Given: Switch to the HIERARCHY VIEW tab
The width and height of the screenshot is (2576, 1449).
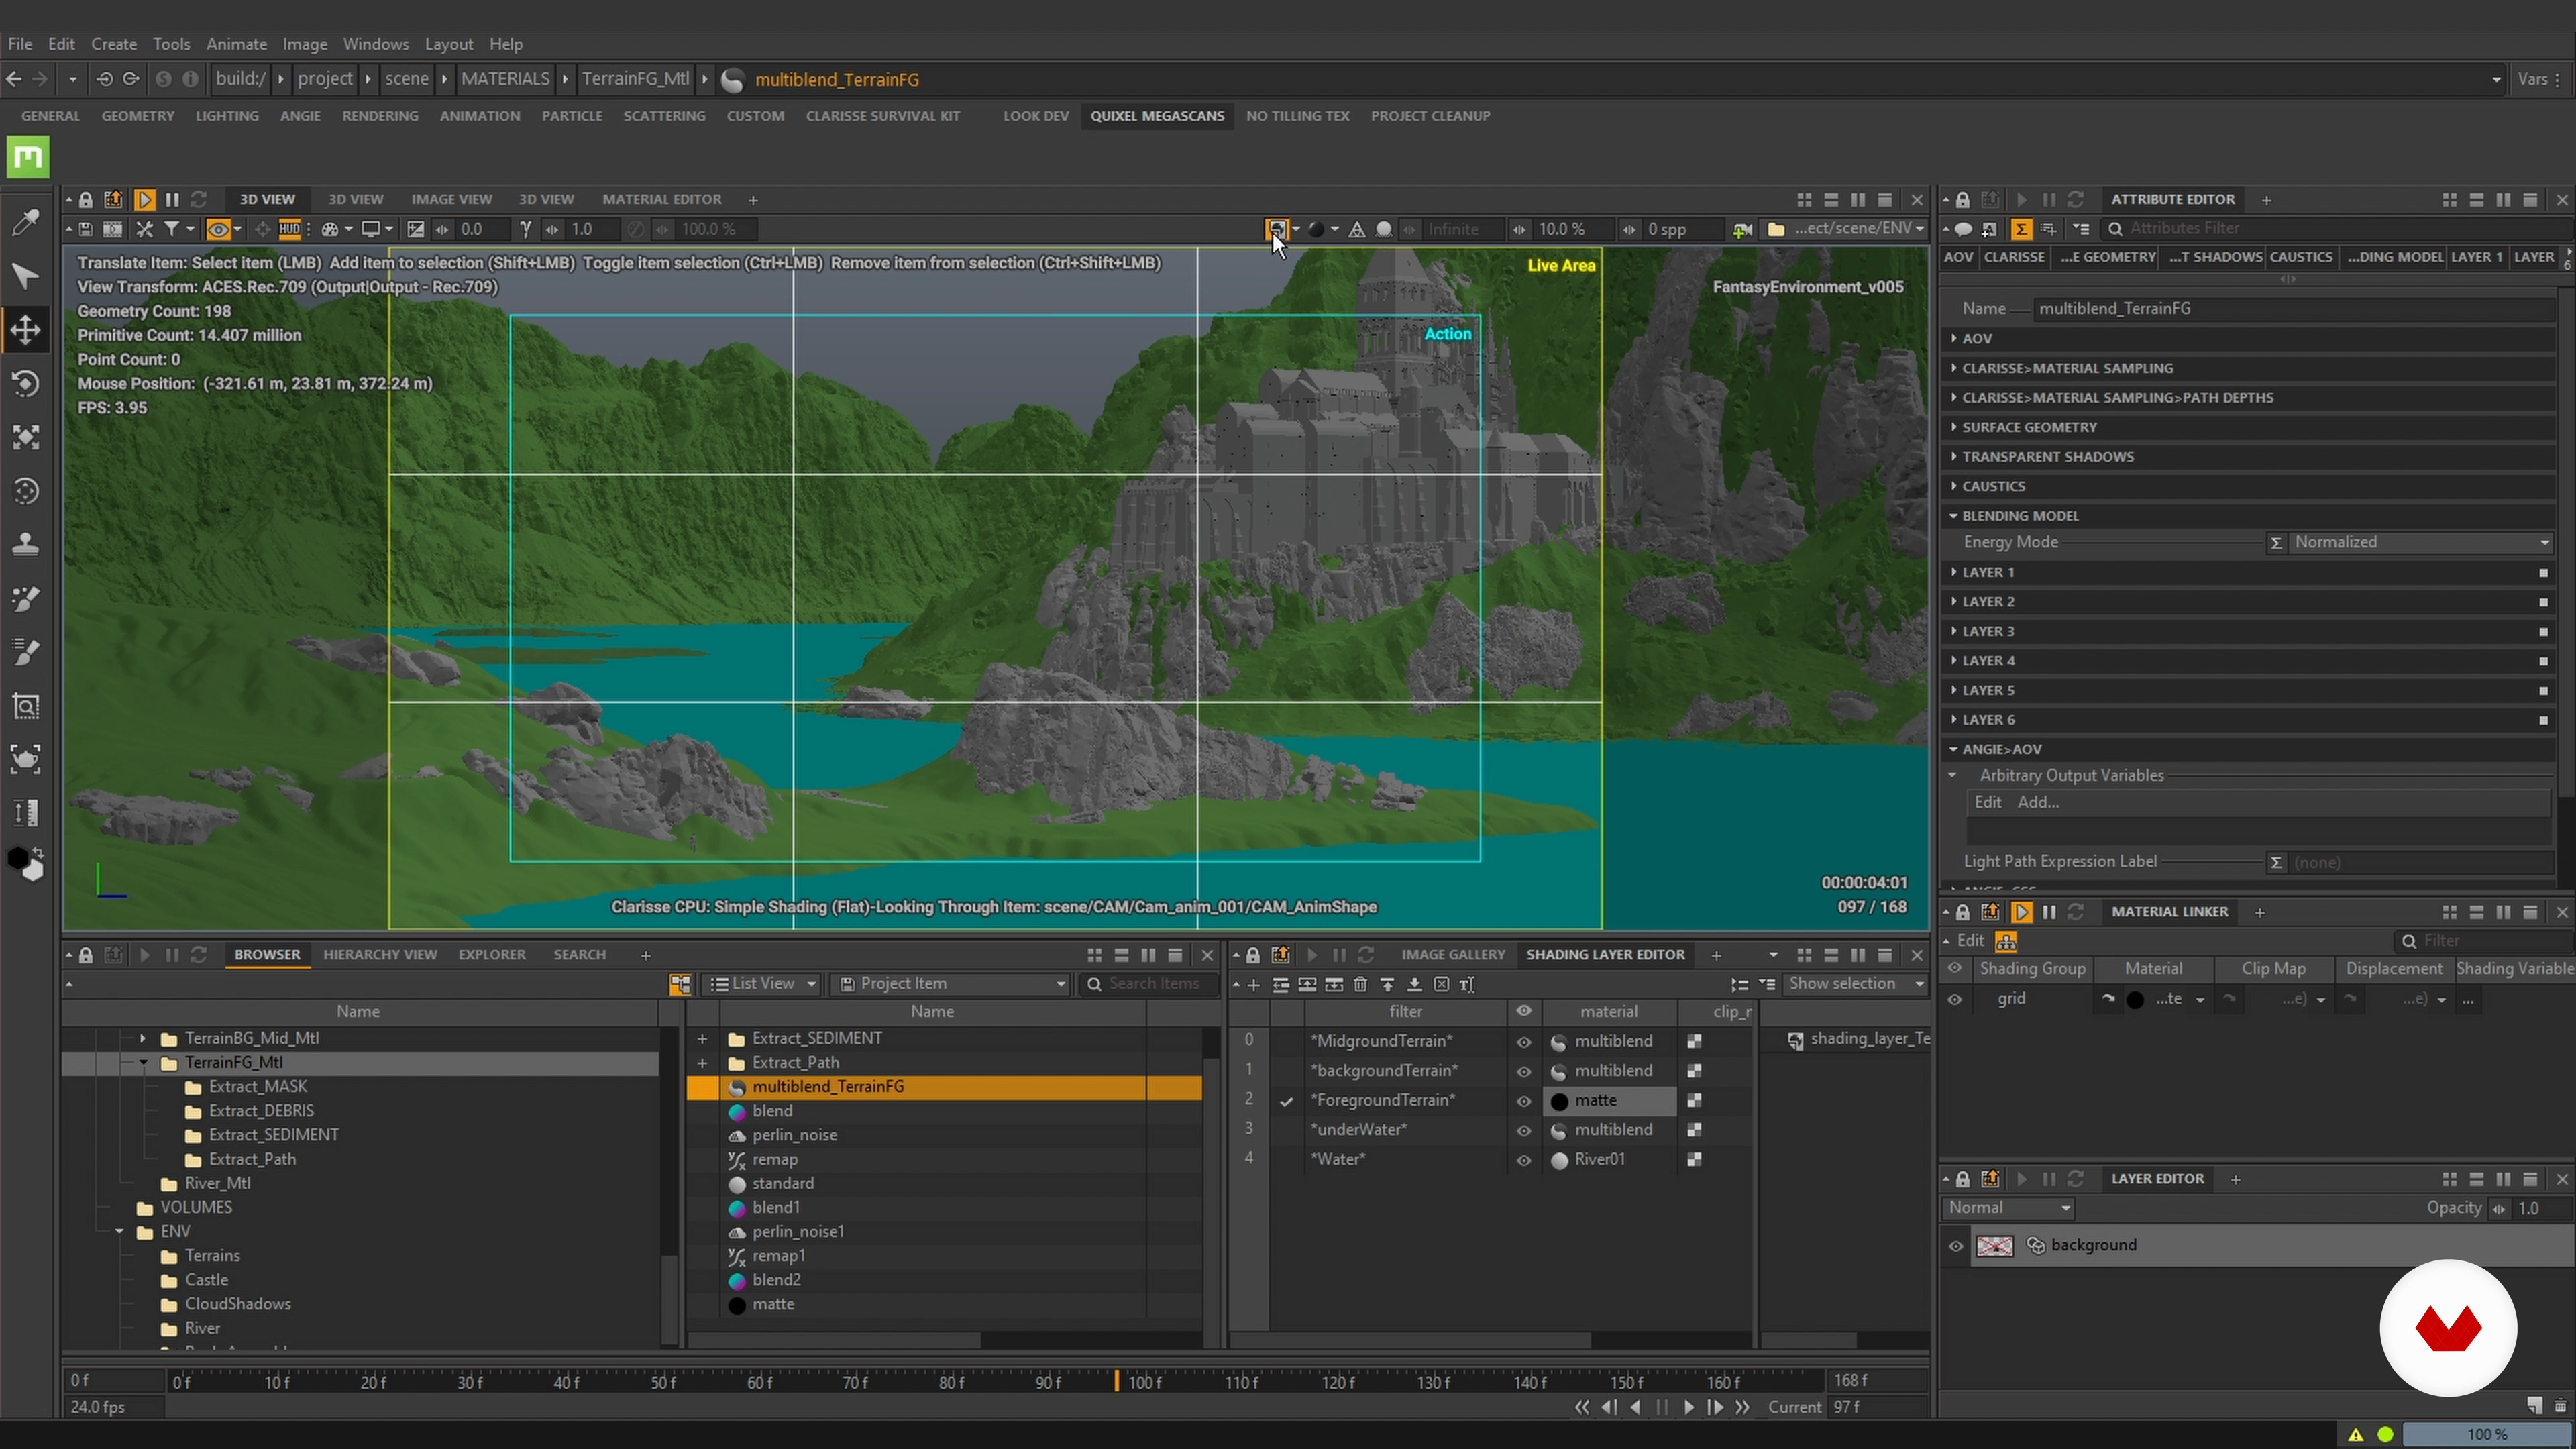Looking at the screenshot, I should click(380, 955).
